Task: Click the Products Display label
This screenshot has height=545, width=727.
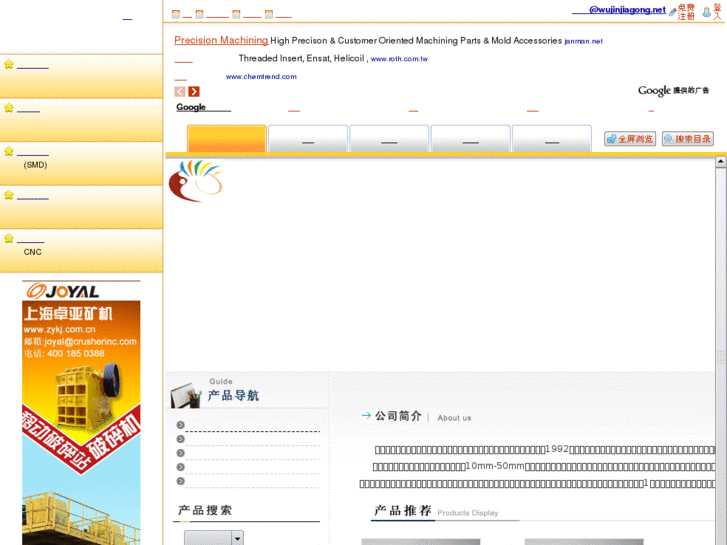Action: (467, 513)
